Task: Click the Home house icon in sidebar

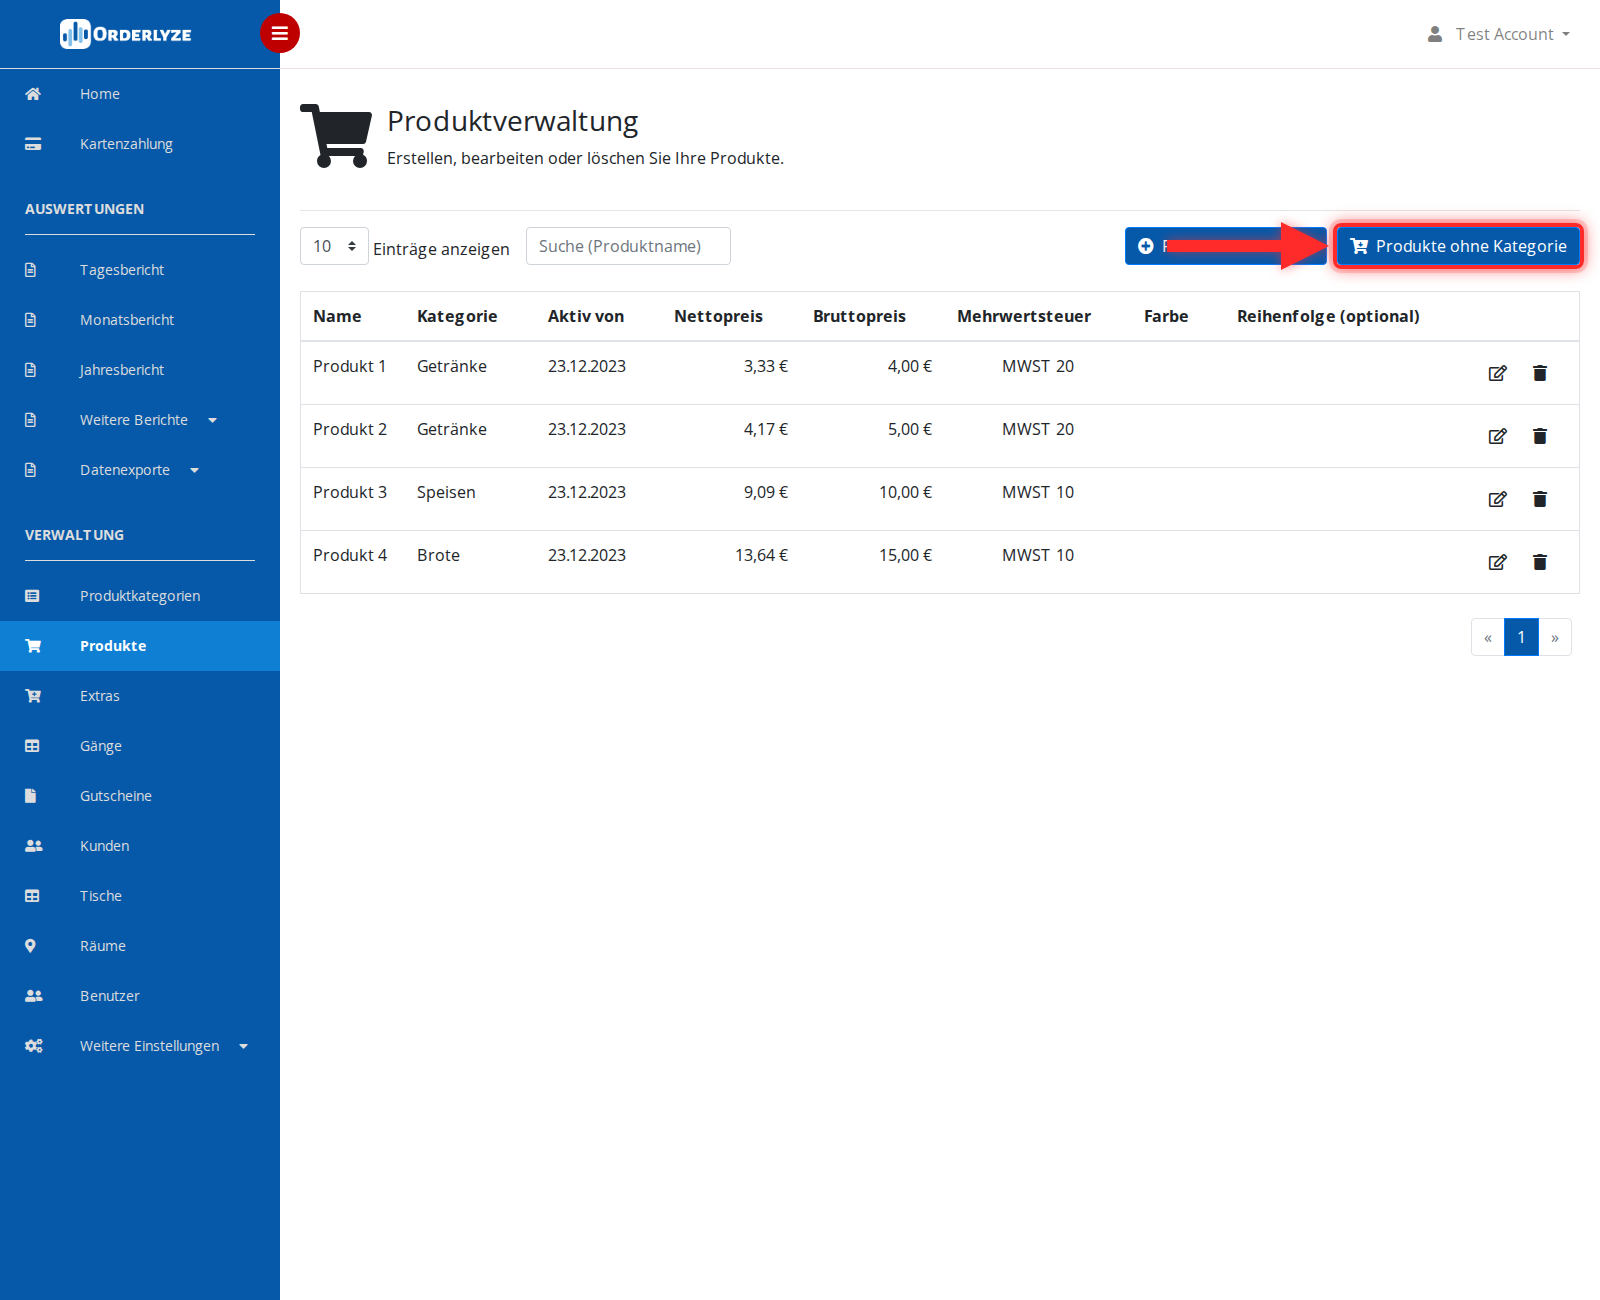Action: pyautogui.click(x=33, y=94)
